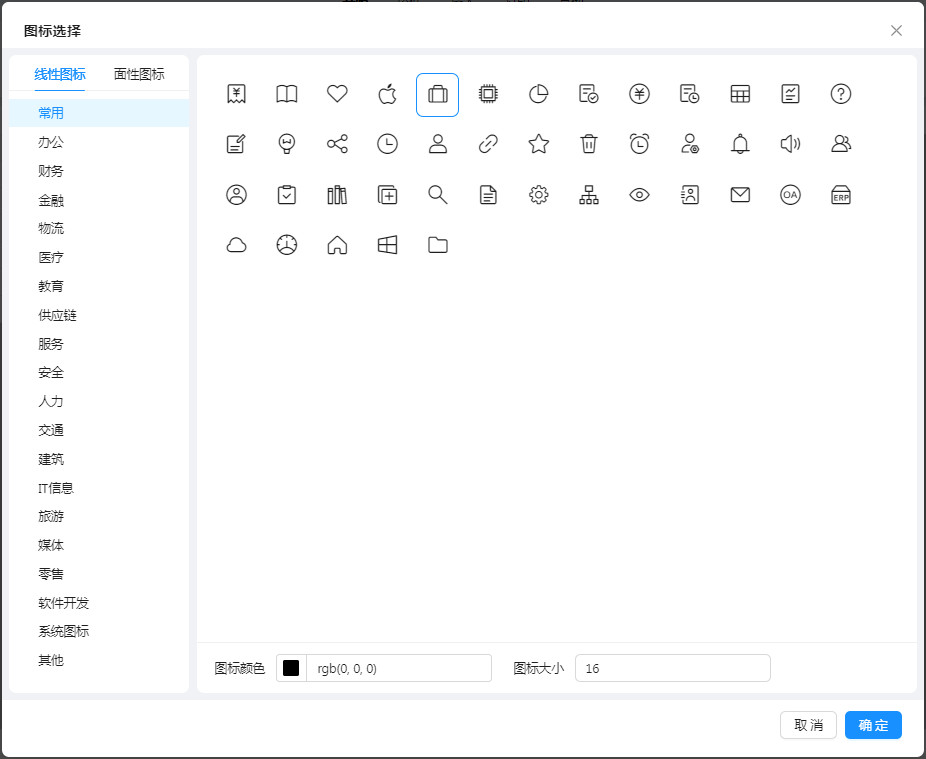Select the briefcase icon

click(437, 95)
